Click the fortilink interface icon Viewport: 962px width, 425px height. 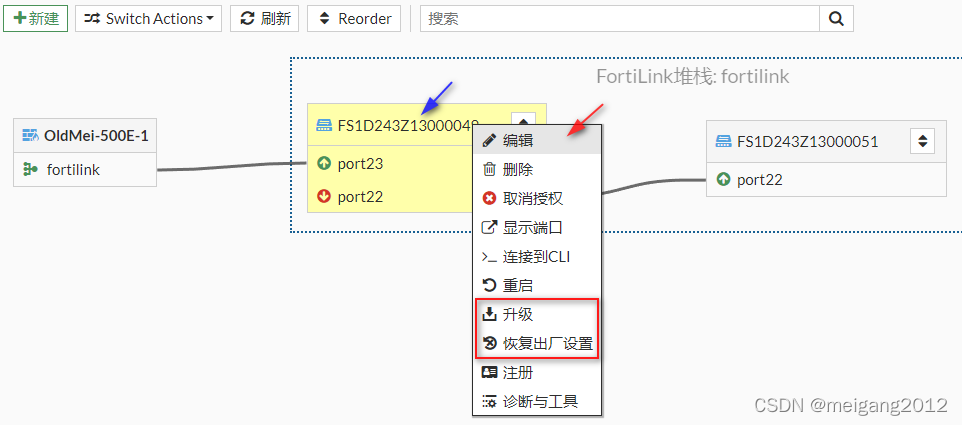(x=30, y=169)
